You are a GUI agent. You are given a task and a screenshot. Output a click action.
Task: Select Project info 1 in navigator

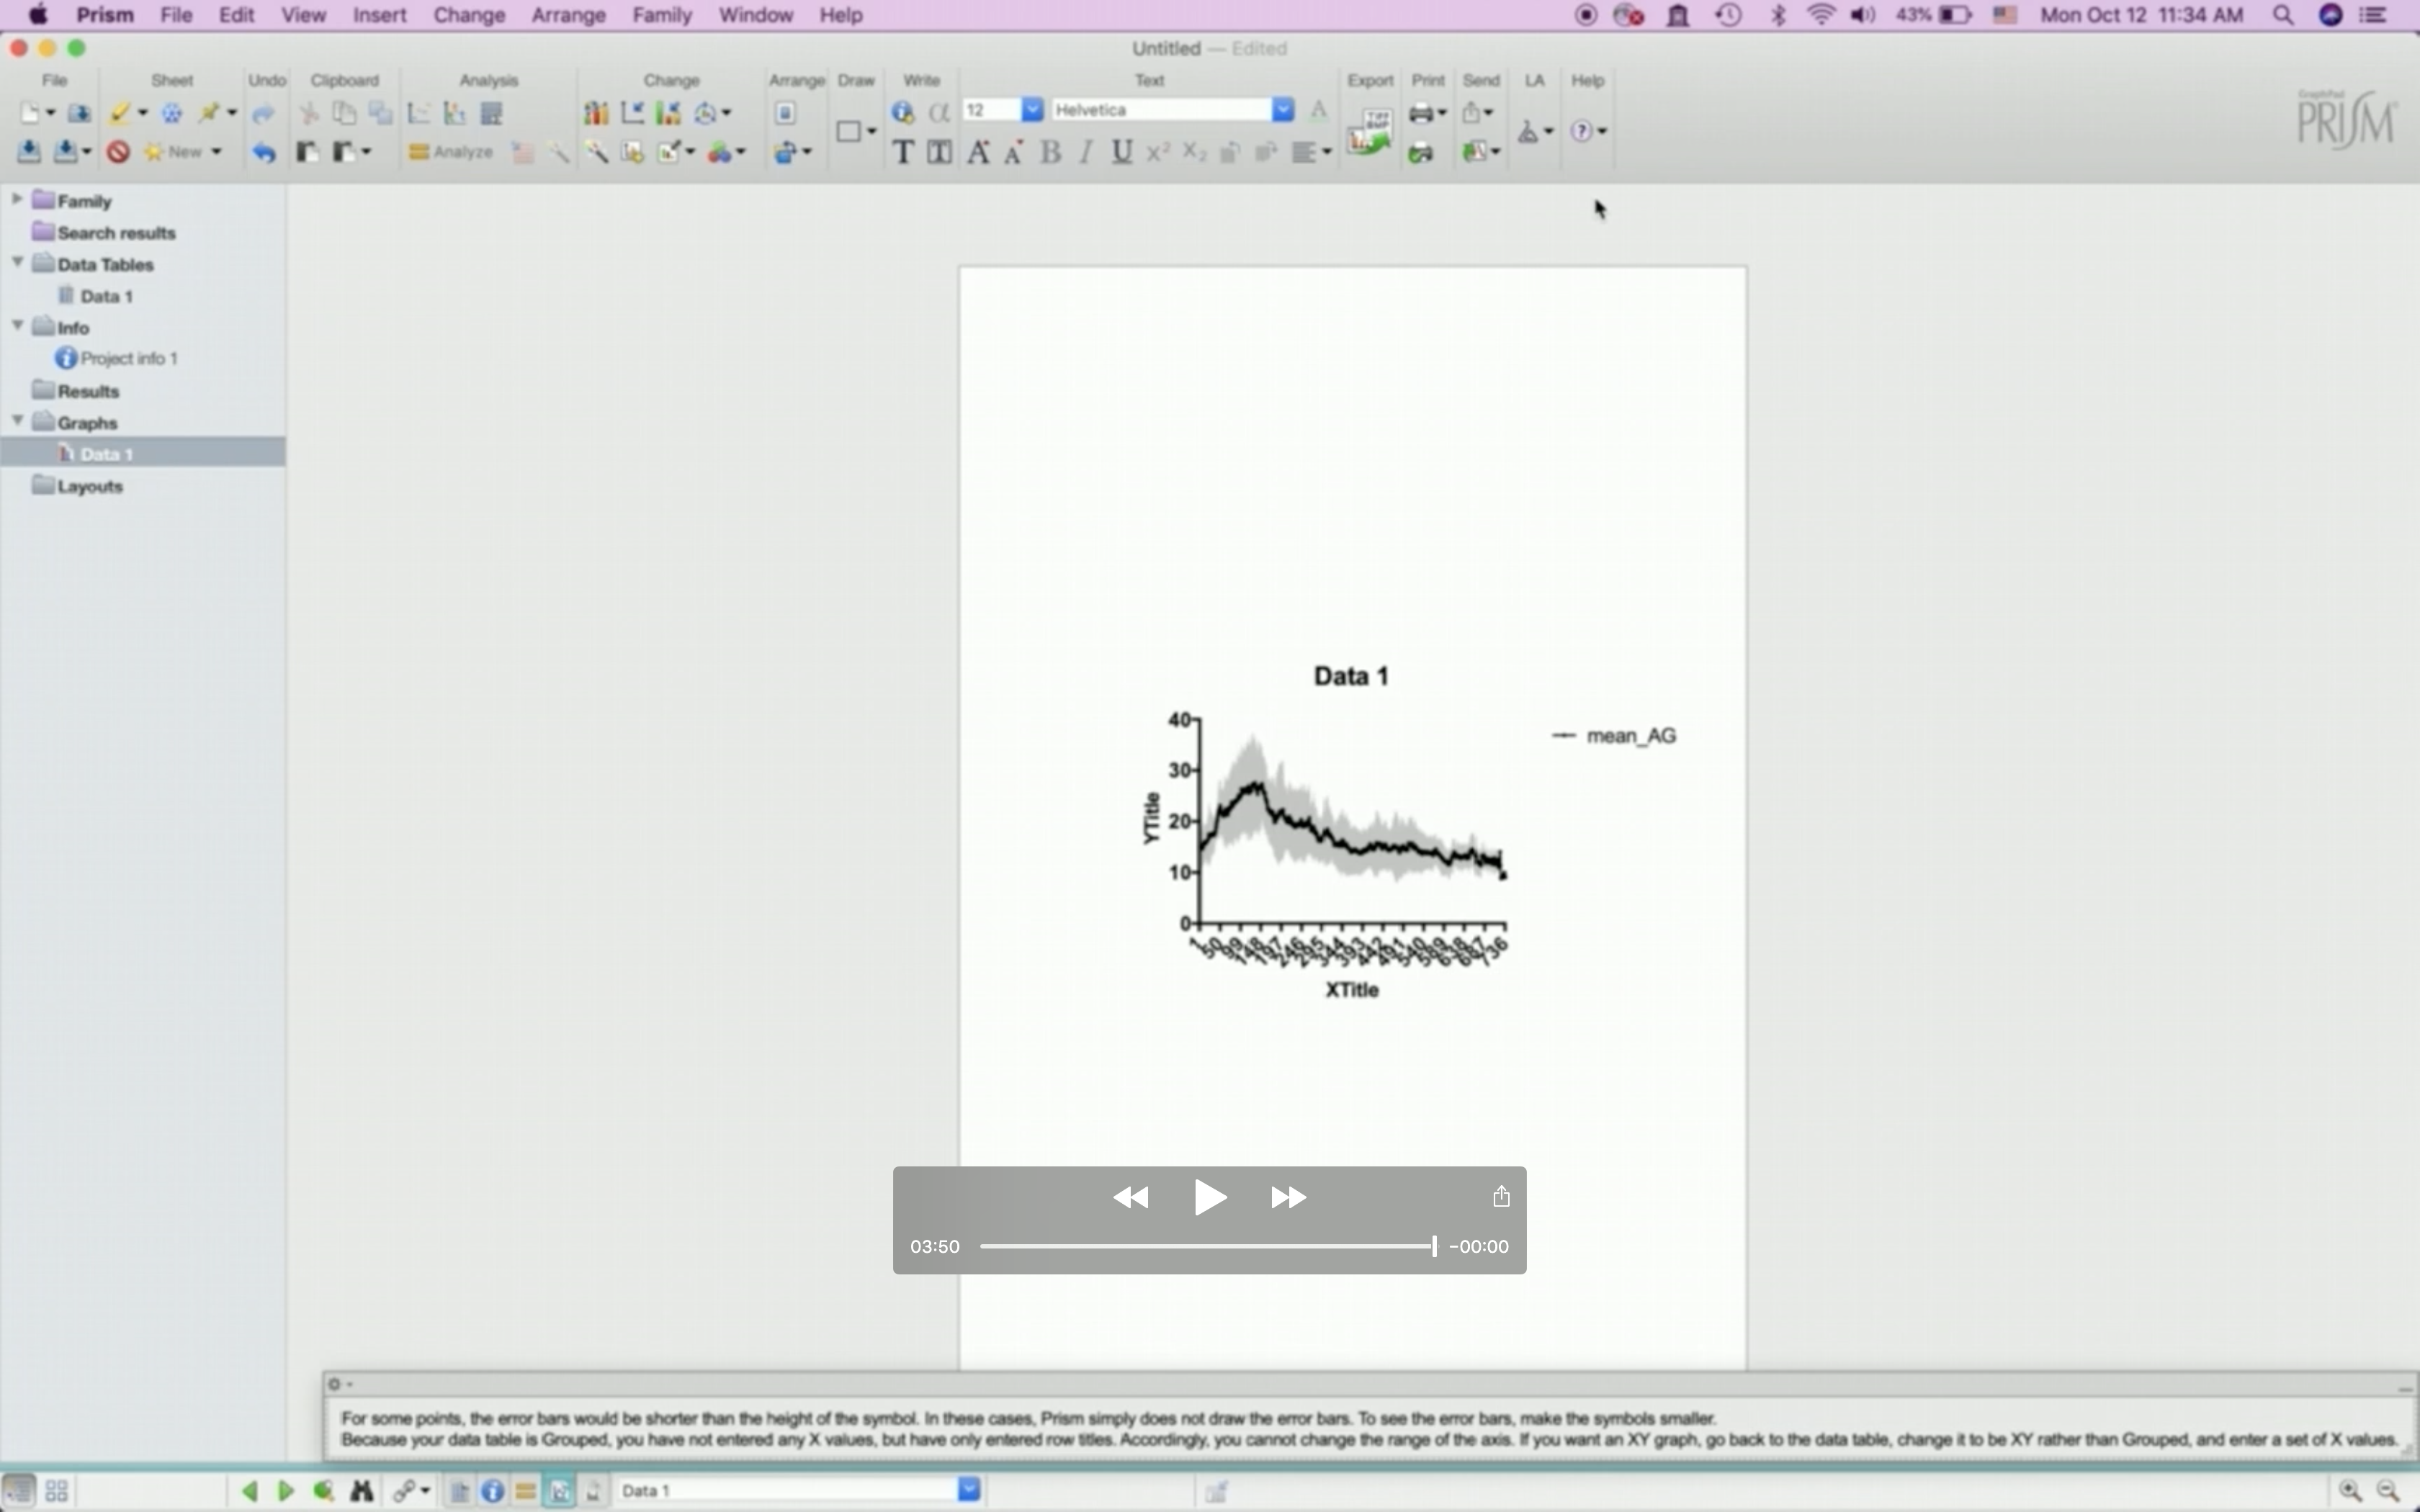click(x=128, y=358)
